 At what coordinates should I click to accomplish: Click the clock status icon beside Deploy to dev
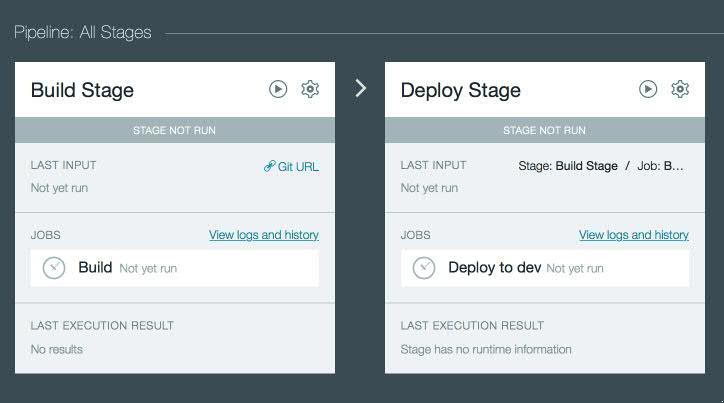424,268
